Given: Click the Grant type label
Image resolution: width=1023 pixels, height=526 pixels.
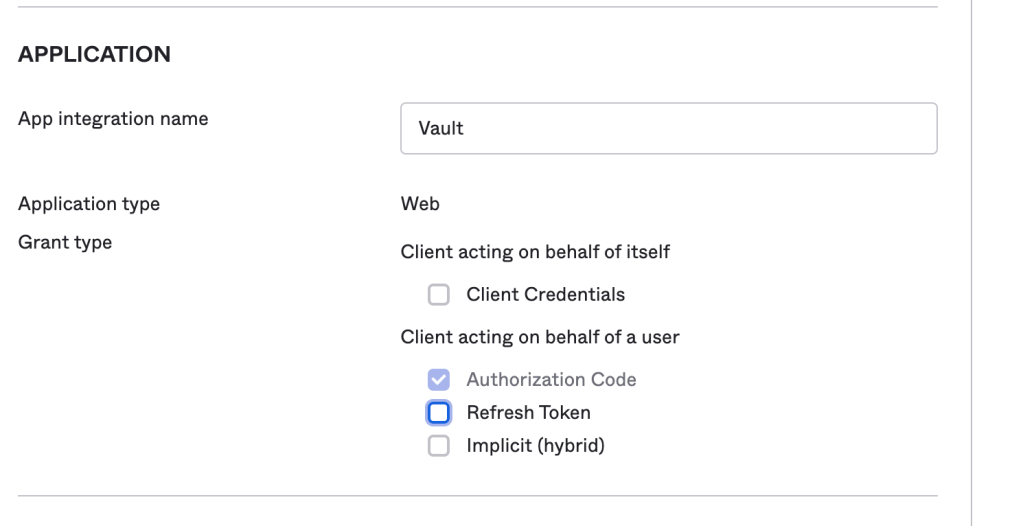Looking at the screenshot, I should (65, 242).
